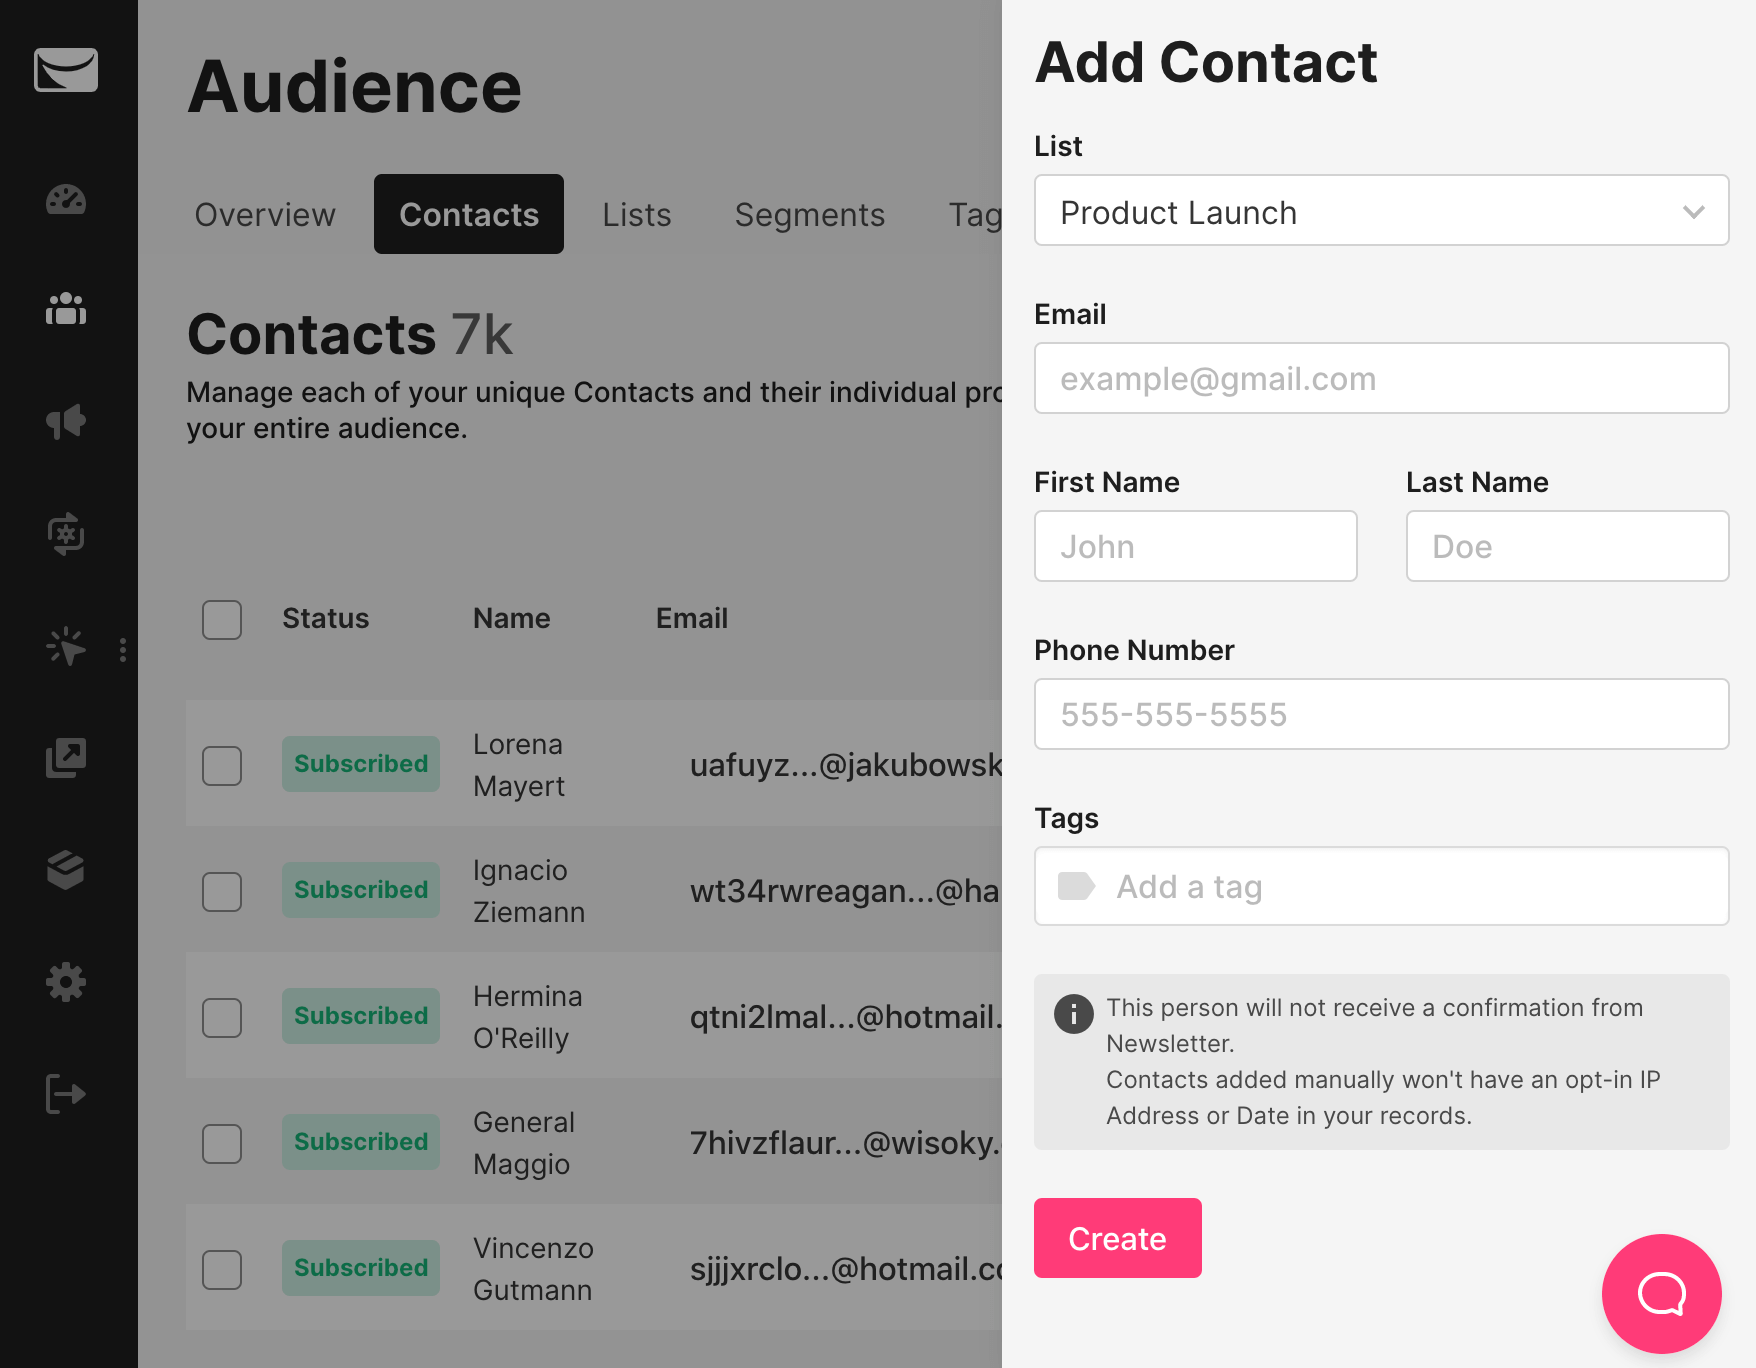
Task: Focus the Phone Number field
Action: [x=1381, y=715]
